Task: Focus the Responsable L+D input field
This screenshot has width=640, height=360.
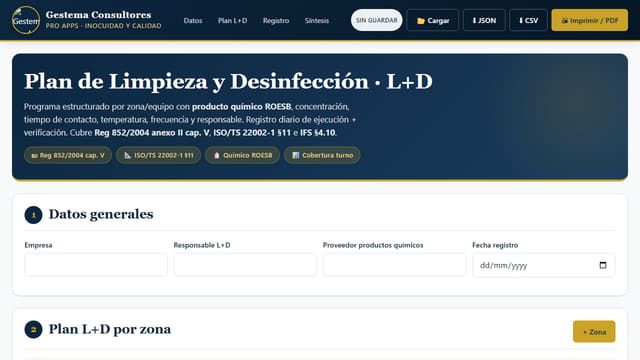Action: (x=245, y=265)
